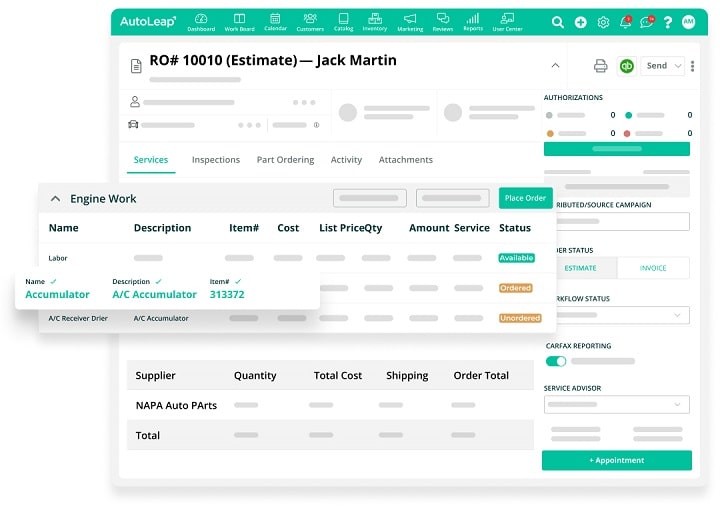Collapse the Engine Work section
Viewport: 720px width, 516px height.
tap(55, 199)
